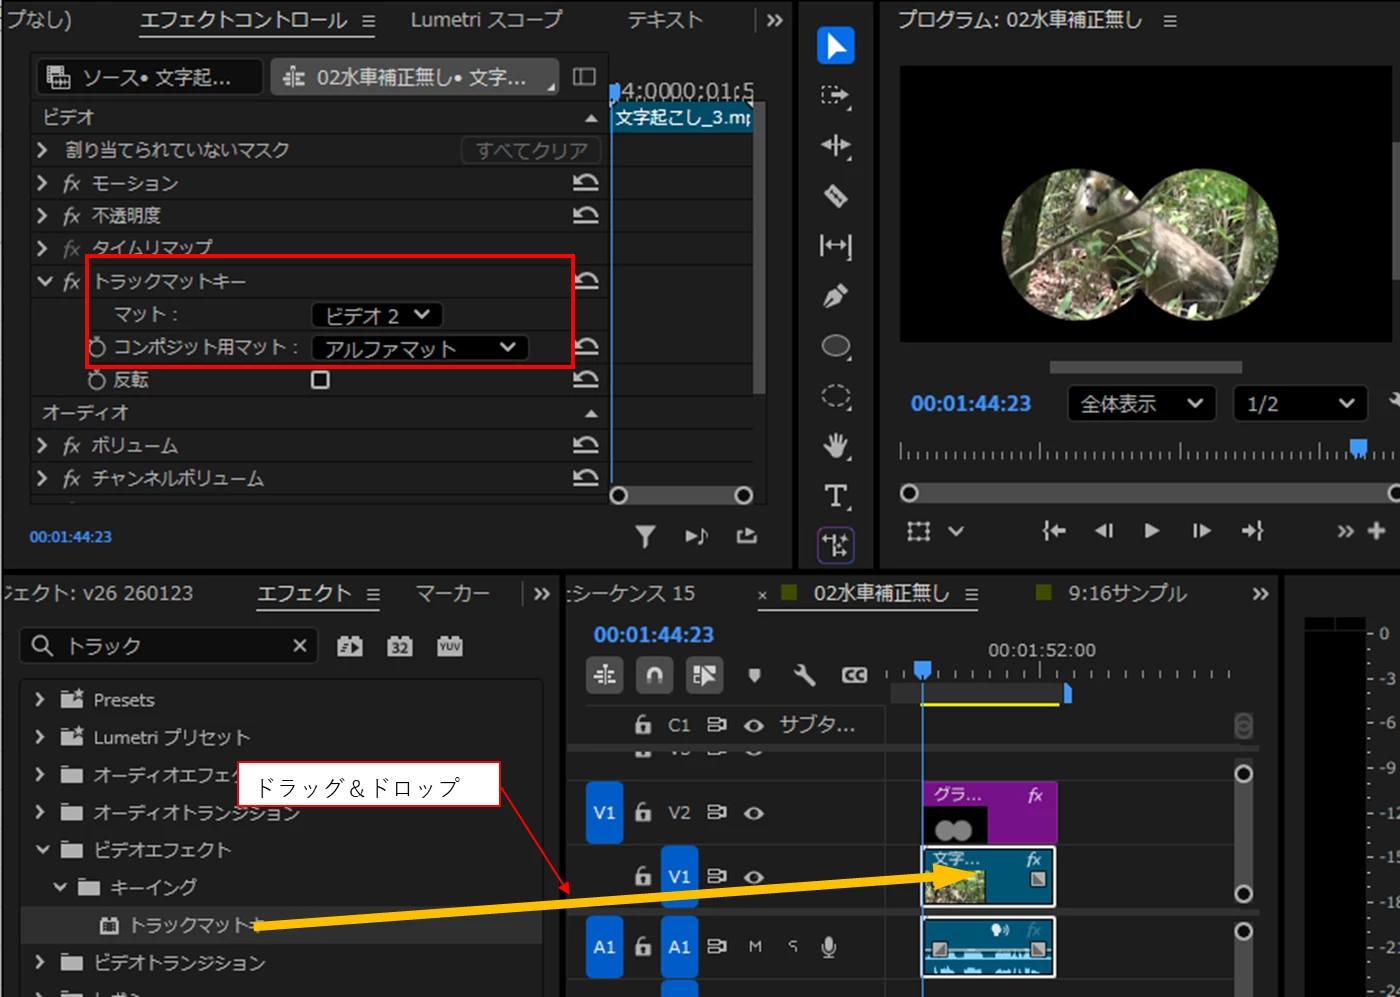Select the Track Select Forward tool

tap(835, 96)
